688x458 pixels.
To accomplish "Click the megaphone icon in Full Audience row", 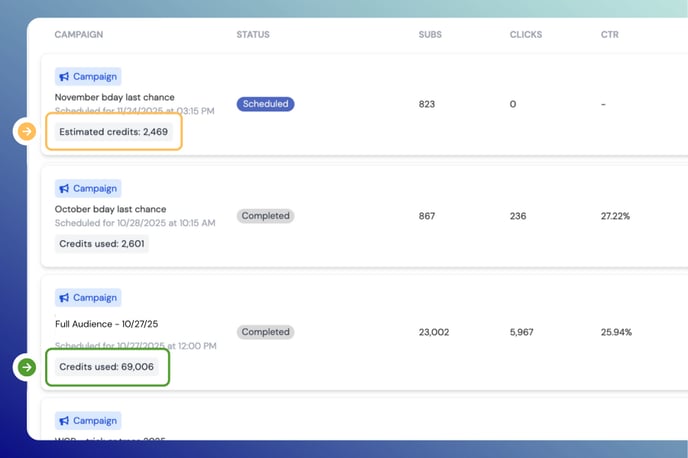I will [64, 298].
